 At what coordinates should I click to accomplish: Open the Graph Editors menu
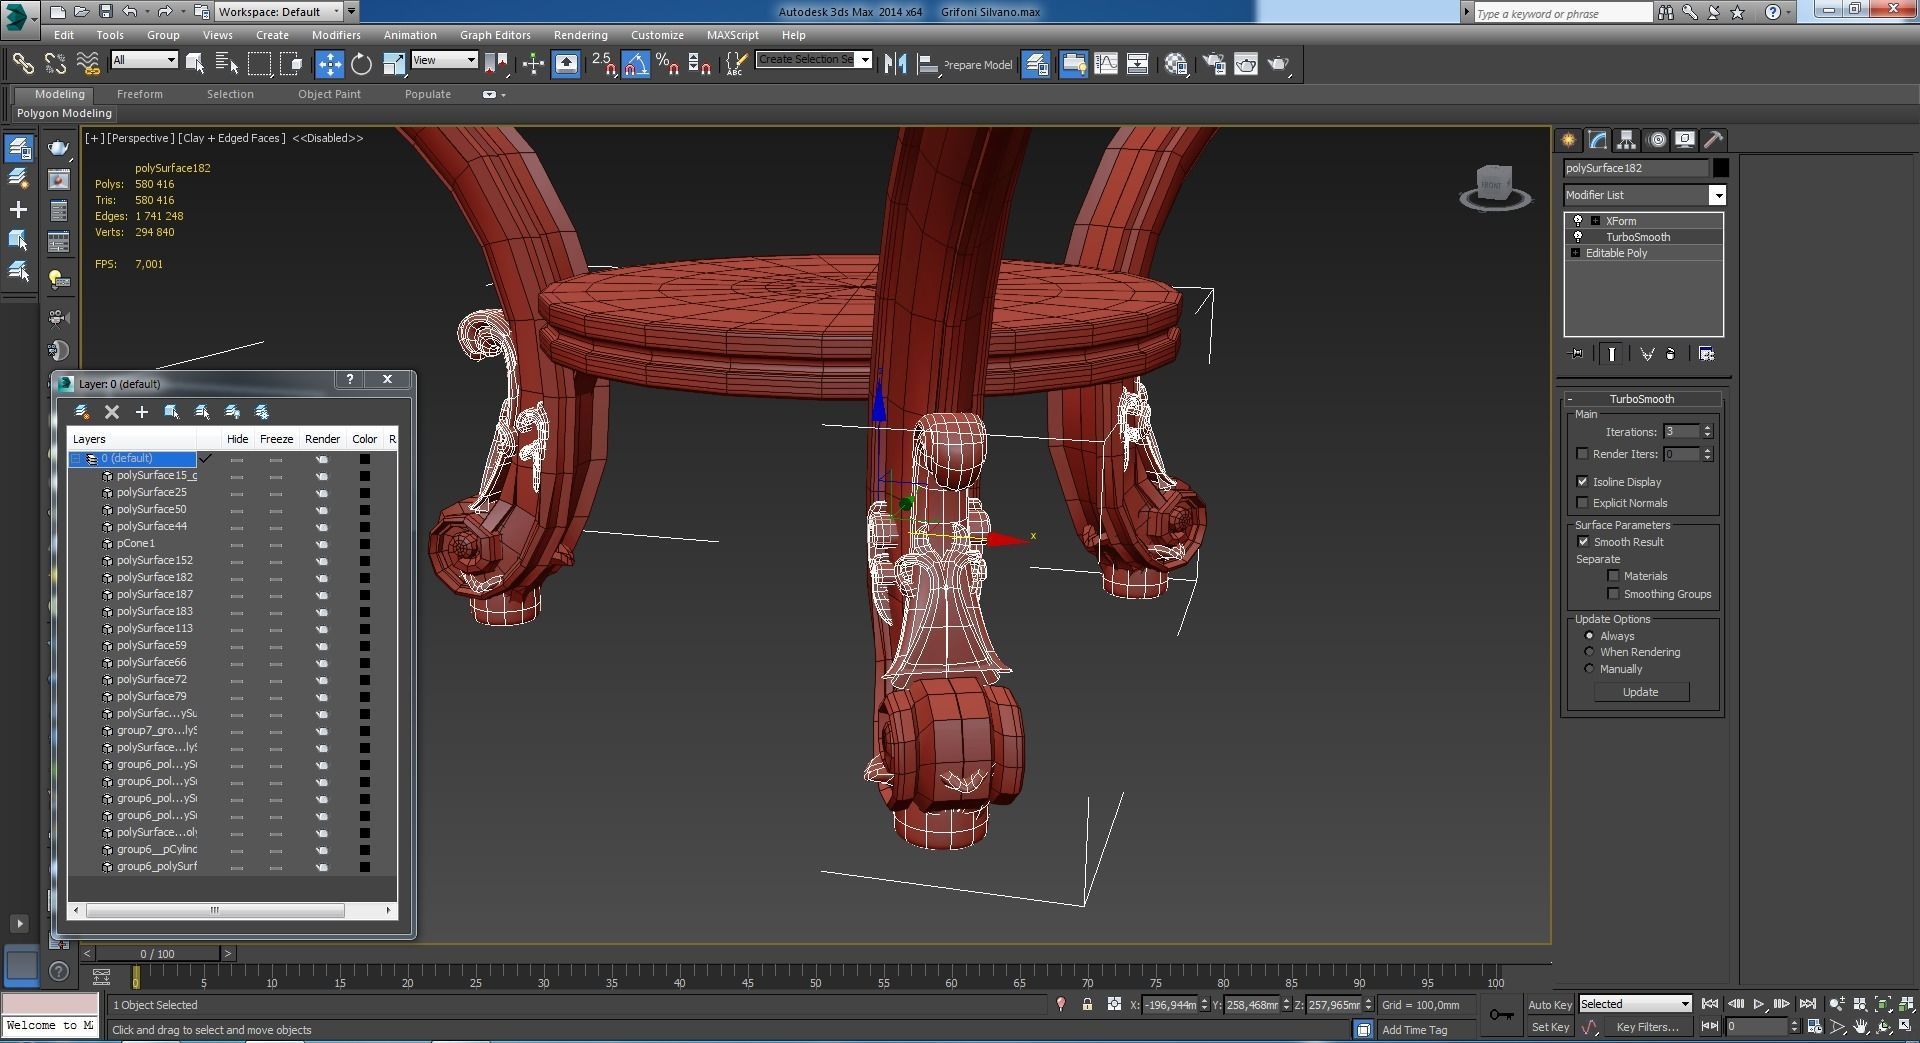[495, 35]
